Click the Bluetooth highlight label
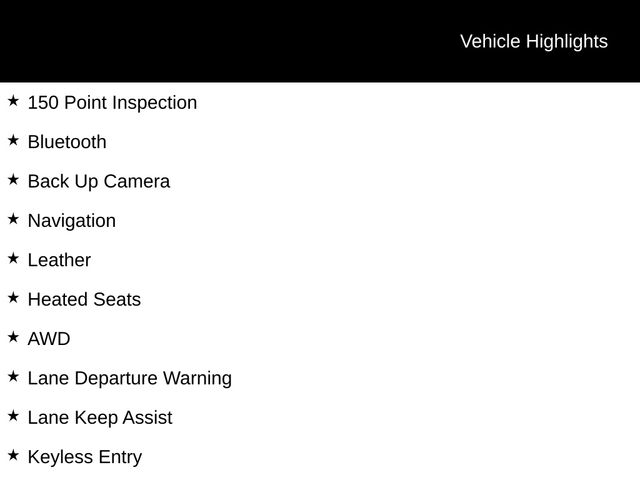640x480 pixels. point(67,142)
